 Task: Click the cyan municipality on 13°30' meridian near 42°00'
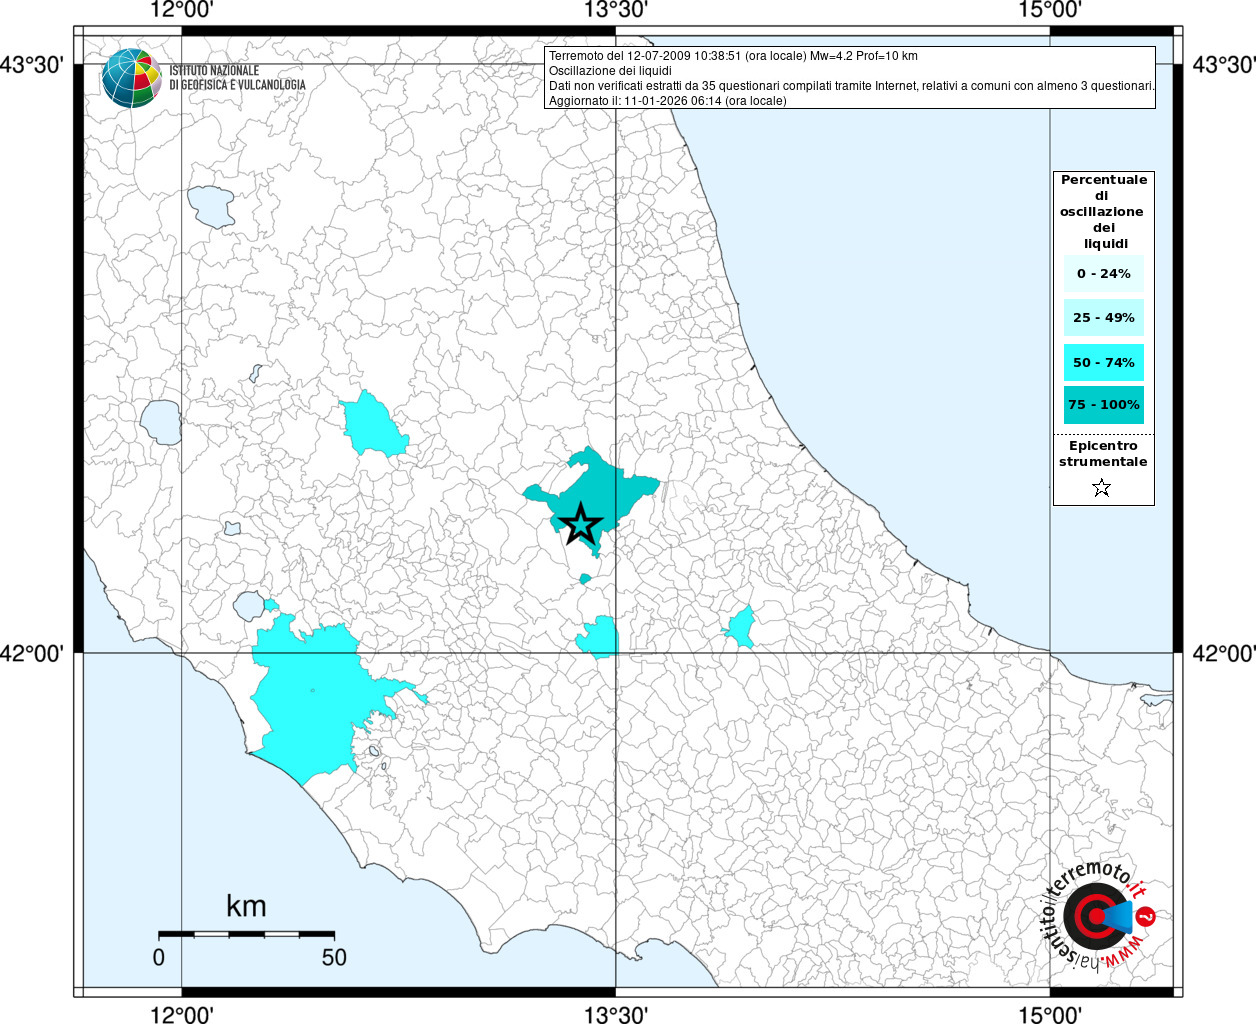click(598, 637)
